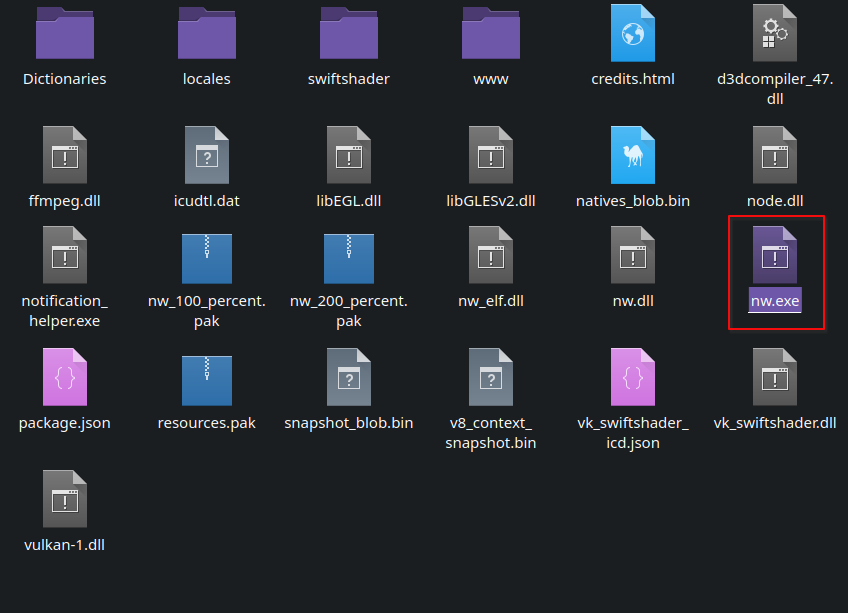Click the "nw_100_percent.pak" file name
848x613 pixels.
pos(207,311)
